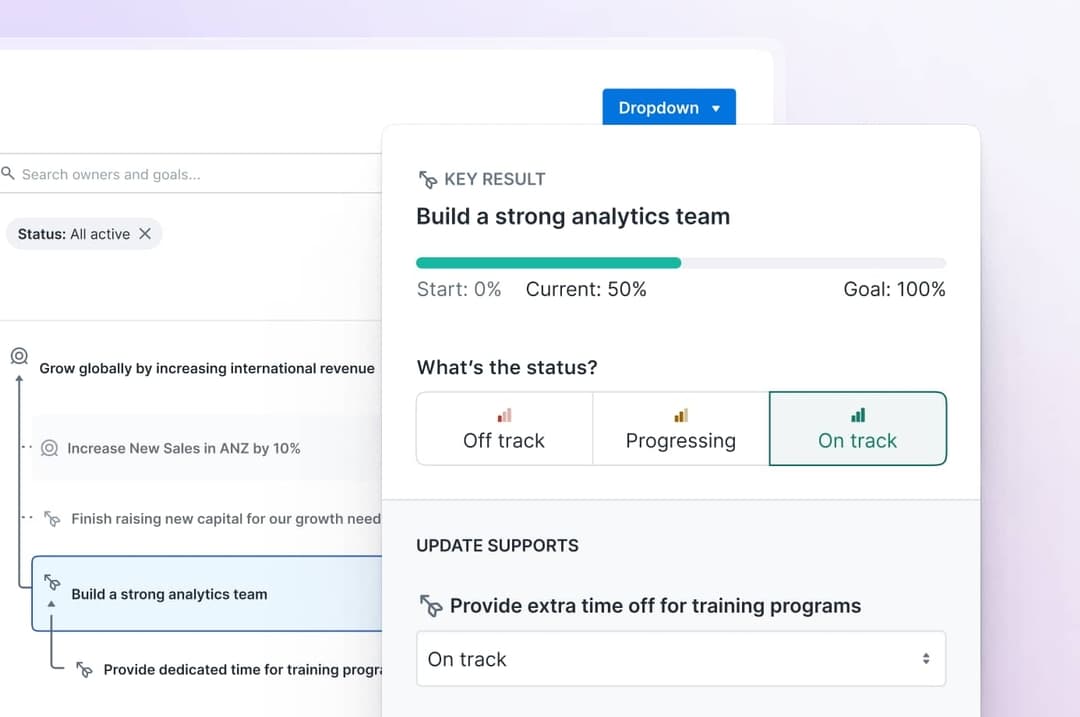The width and height of the screenshot is (1080, 717).
Task: Select the Progressing status option
Action: point(680,428)
